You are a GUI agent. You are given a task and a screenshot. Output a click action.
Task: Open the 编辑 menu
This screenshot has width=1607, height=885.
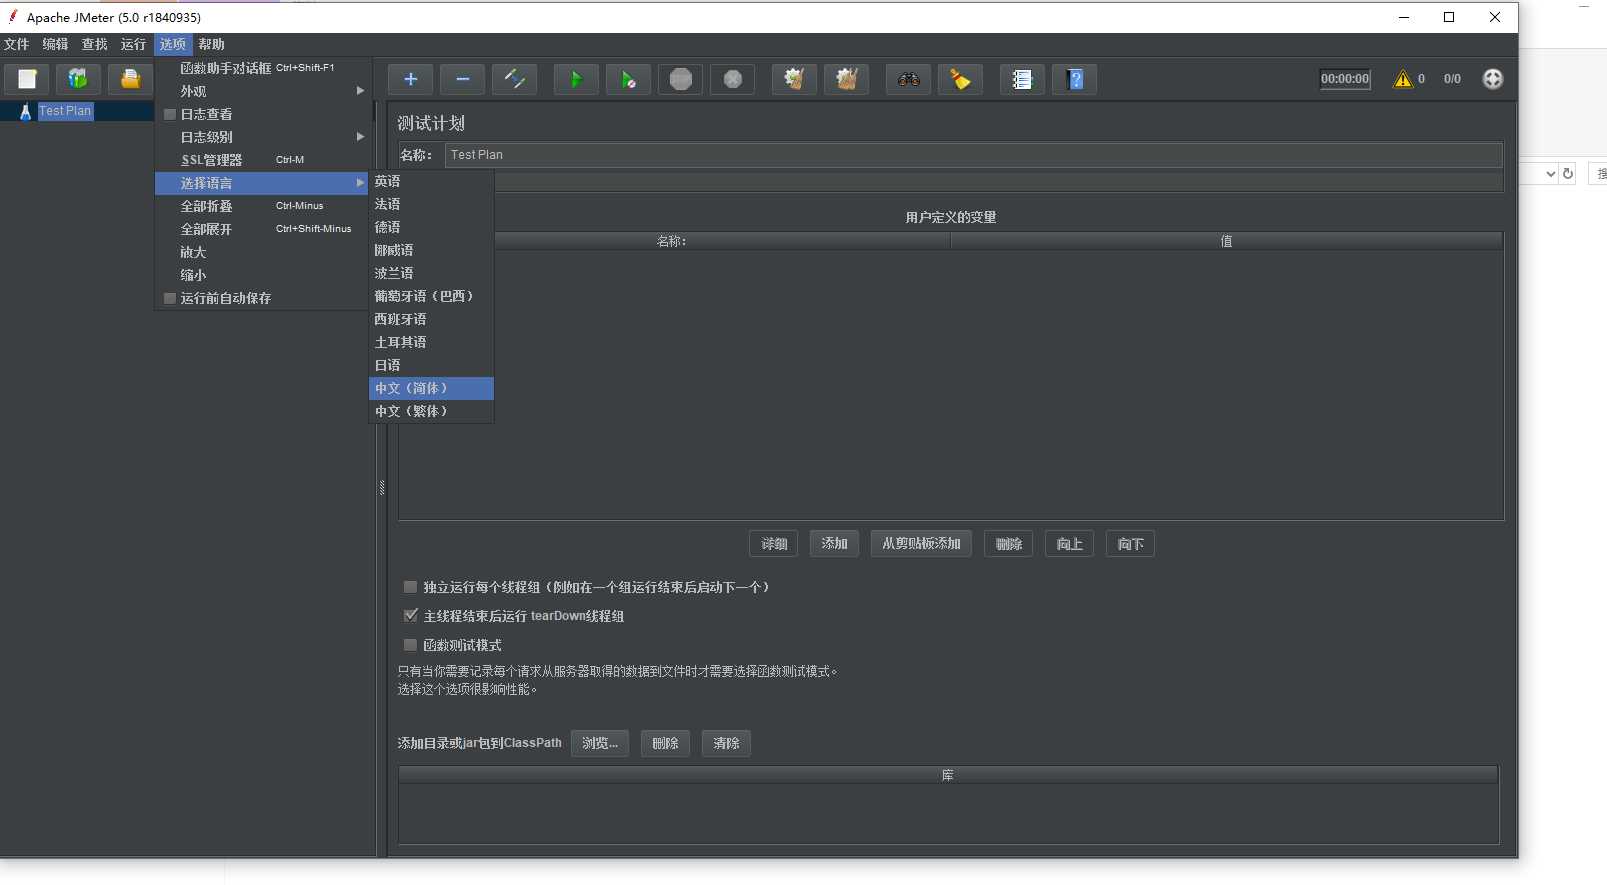[x=55, y=44]
